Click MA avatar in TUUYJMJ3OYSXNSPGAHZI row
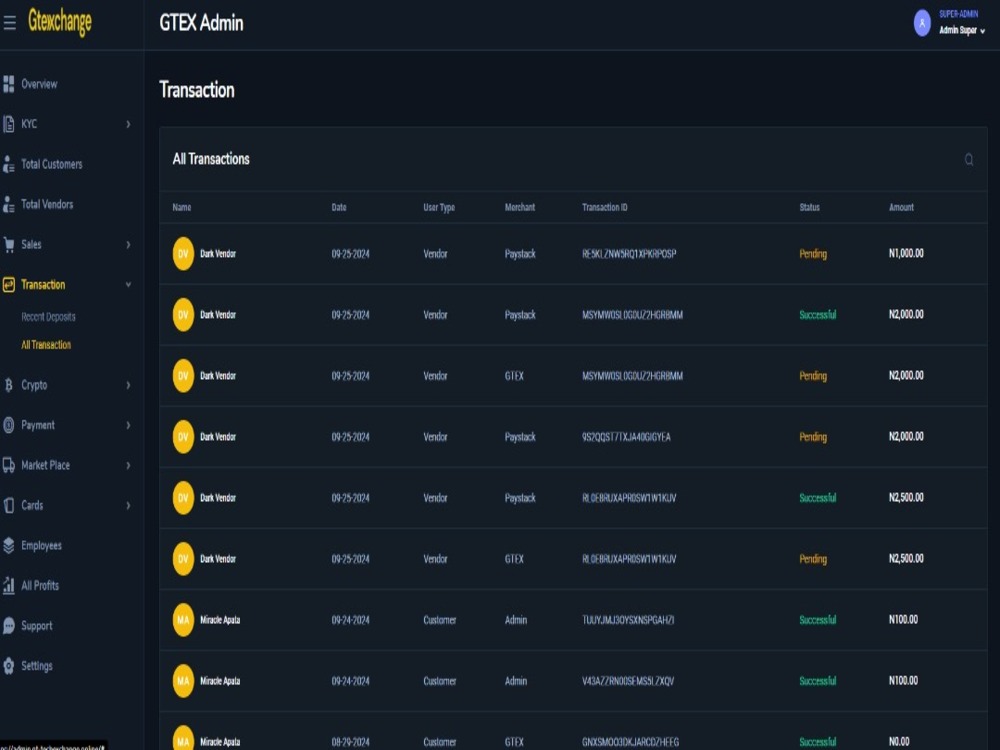 pos(183,619)
